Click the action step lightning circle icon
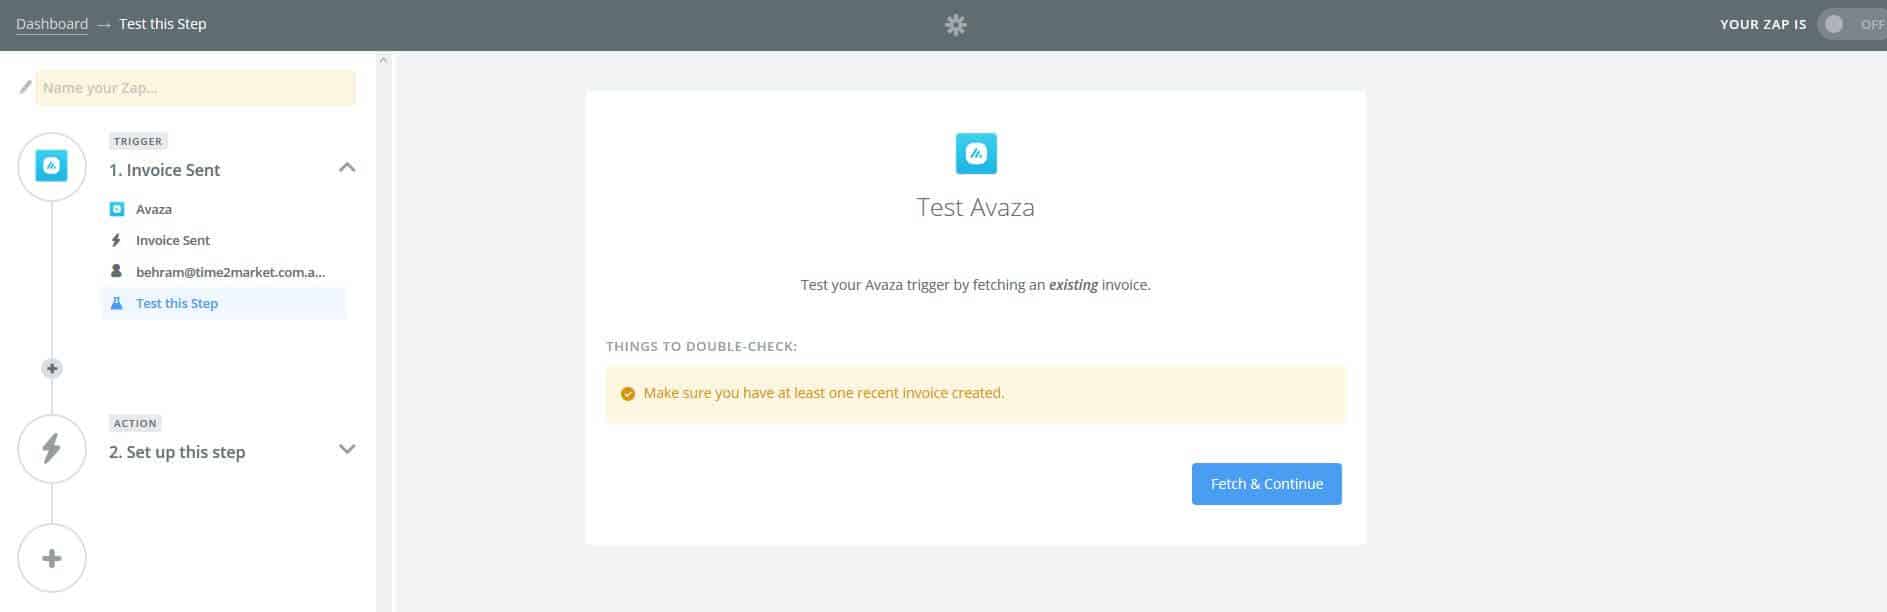The image size is (1887, 612). pos(52,448)
